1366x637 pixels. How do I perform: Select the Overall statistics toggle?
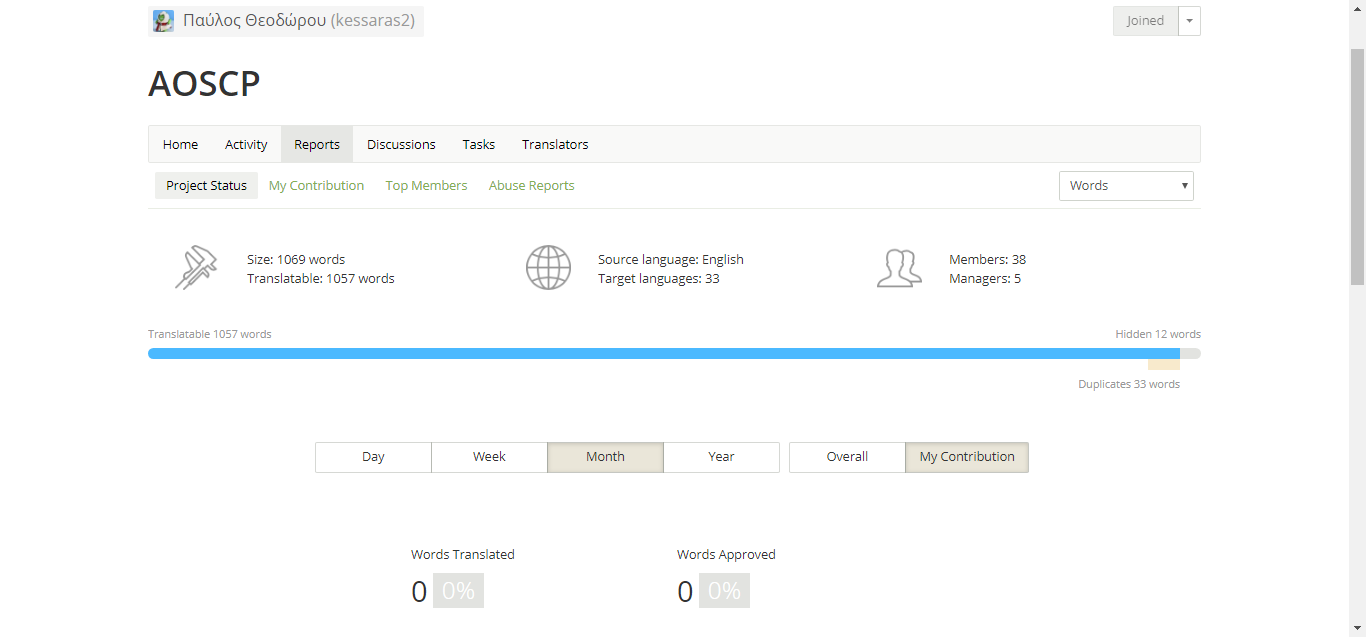tap(847, 457)
